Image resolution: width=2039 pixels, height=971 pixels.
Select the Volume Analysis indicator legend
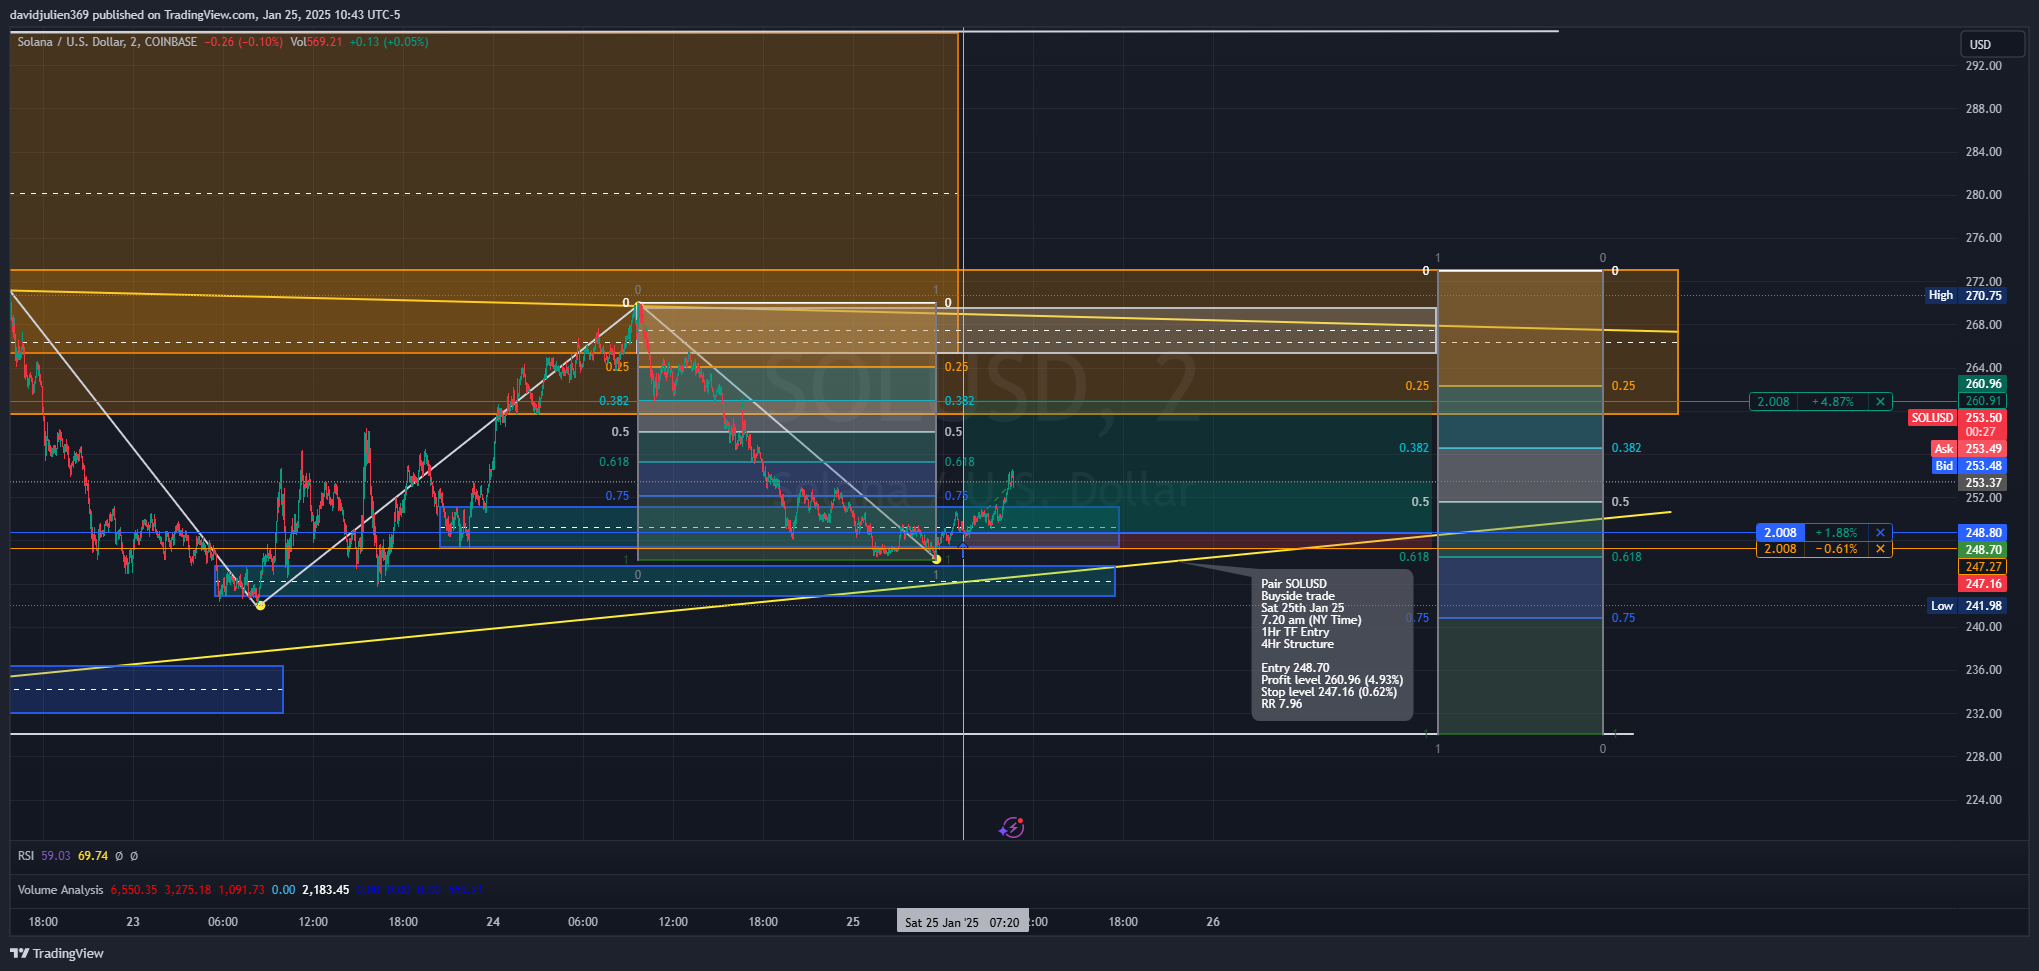click(61, 890)
